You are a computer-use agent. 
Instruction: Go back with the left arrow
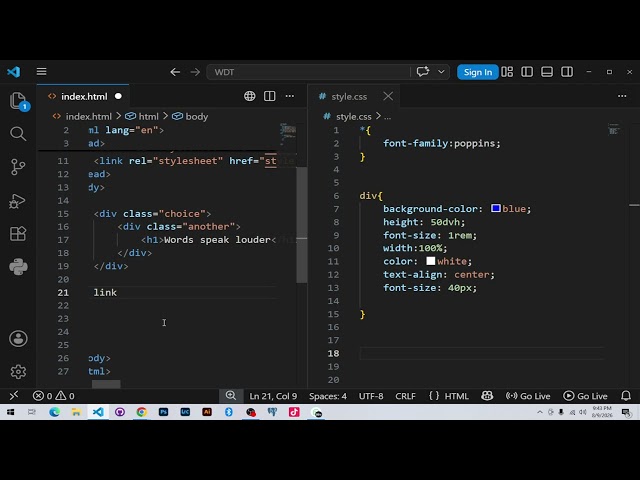tap(175, 72)
